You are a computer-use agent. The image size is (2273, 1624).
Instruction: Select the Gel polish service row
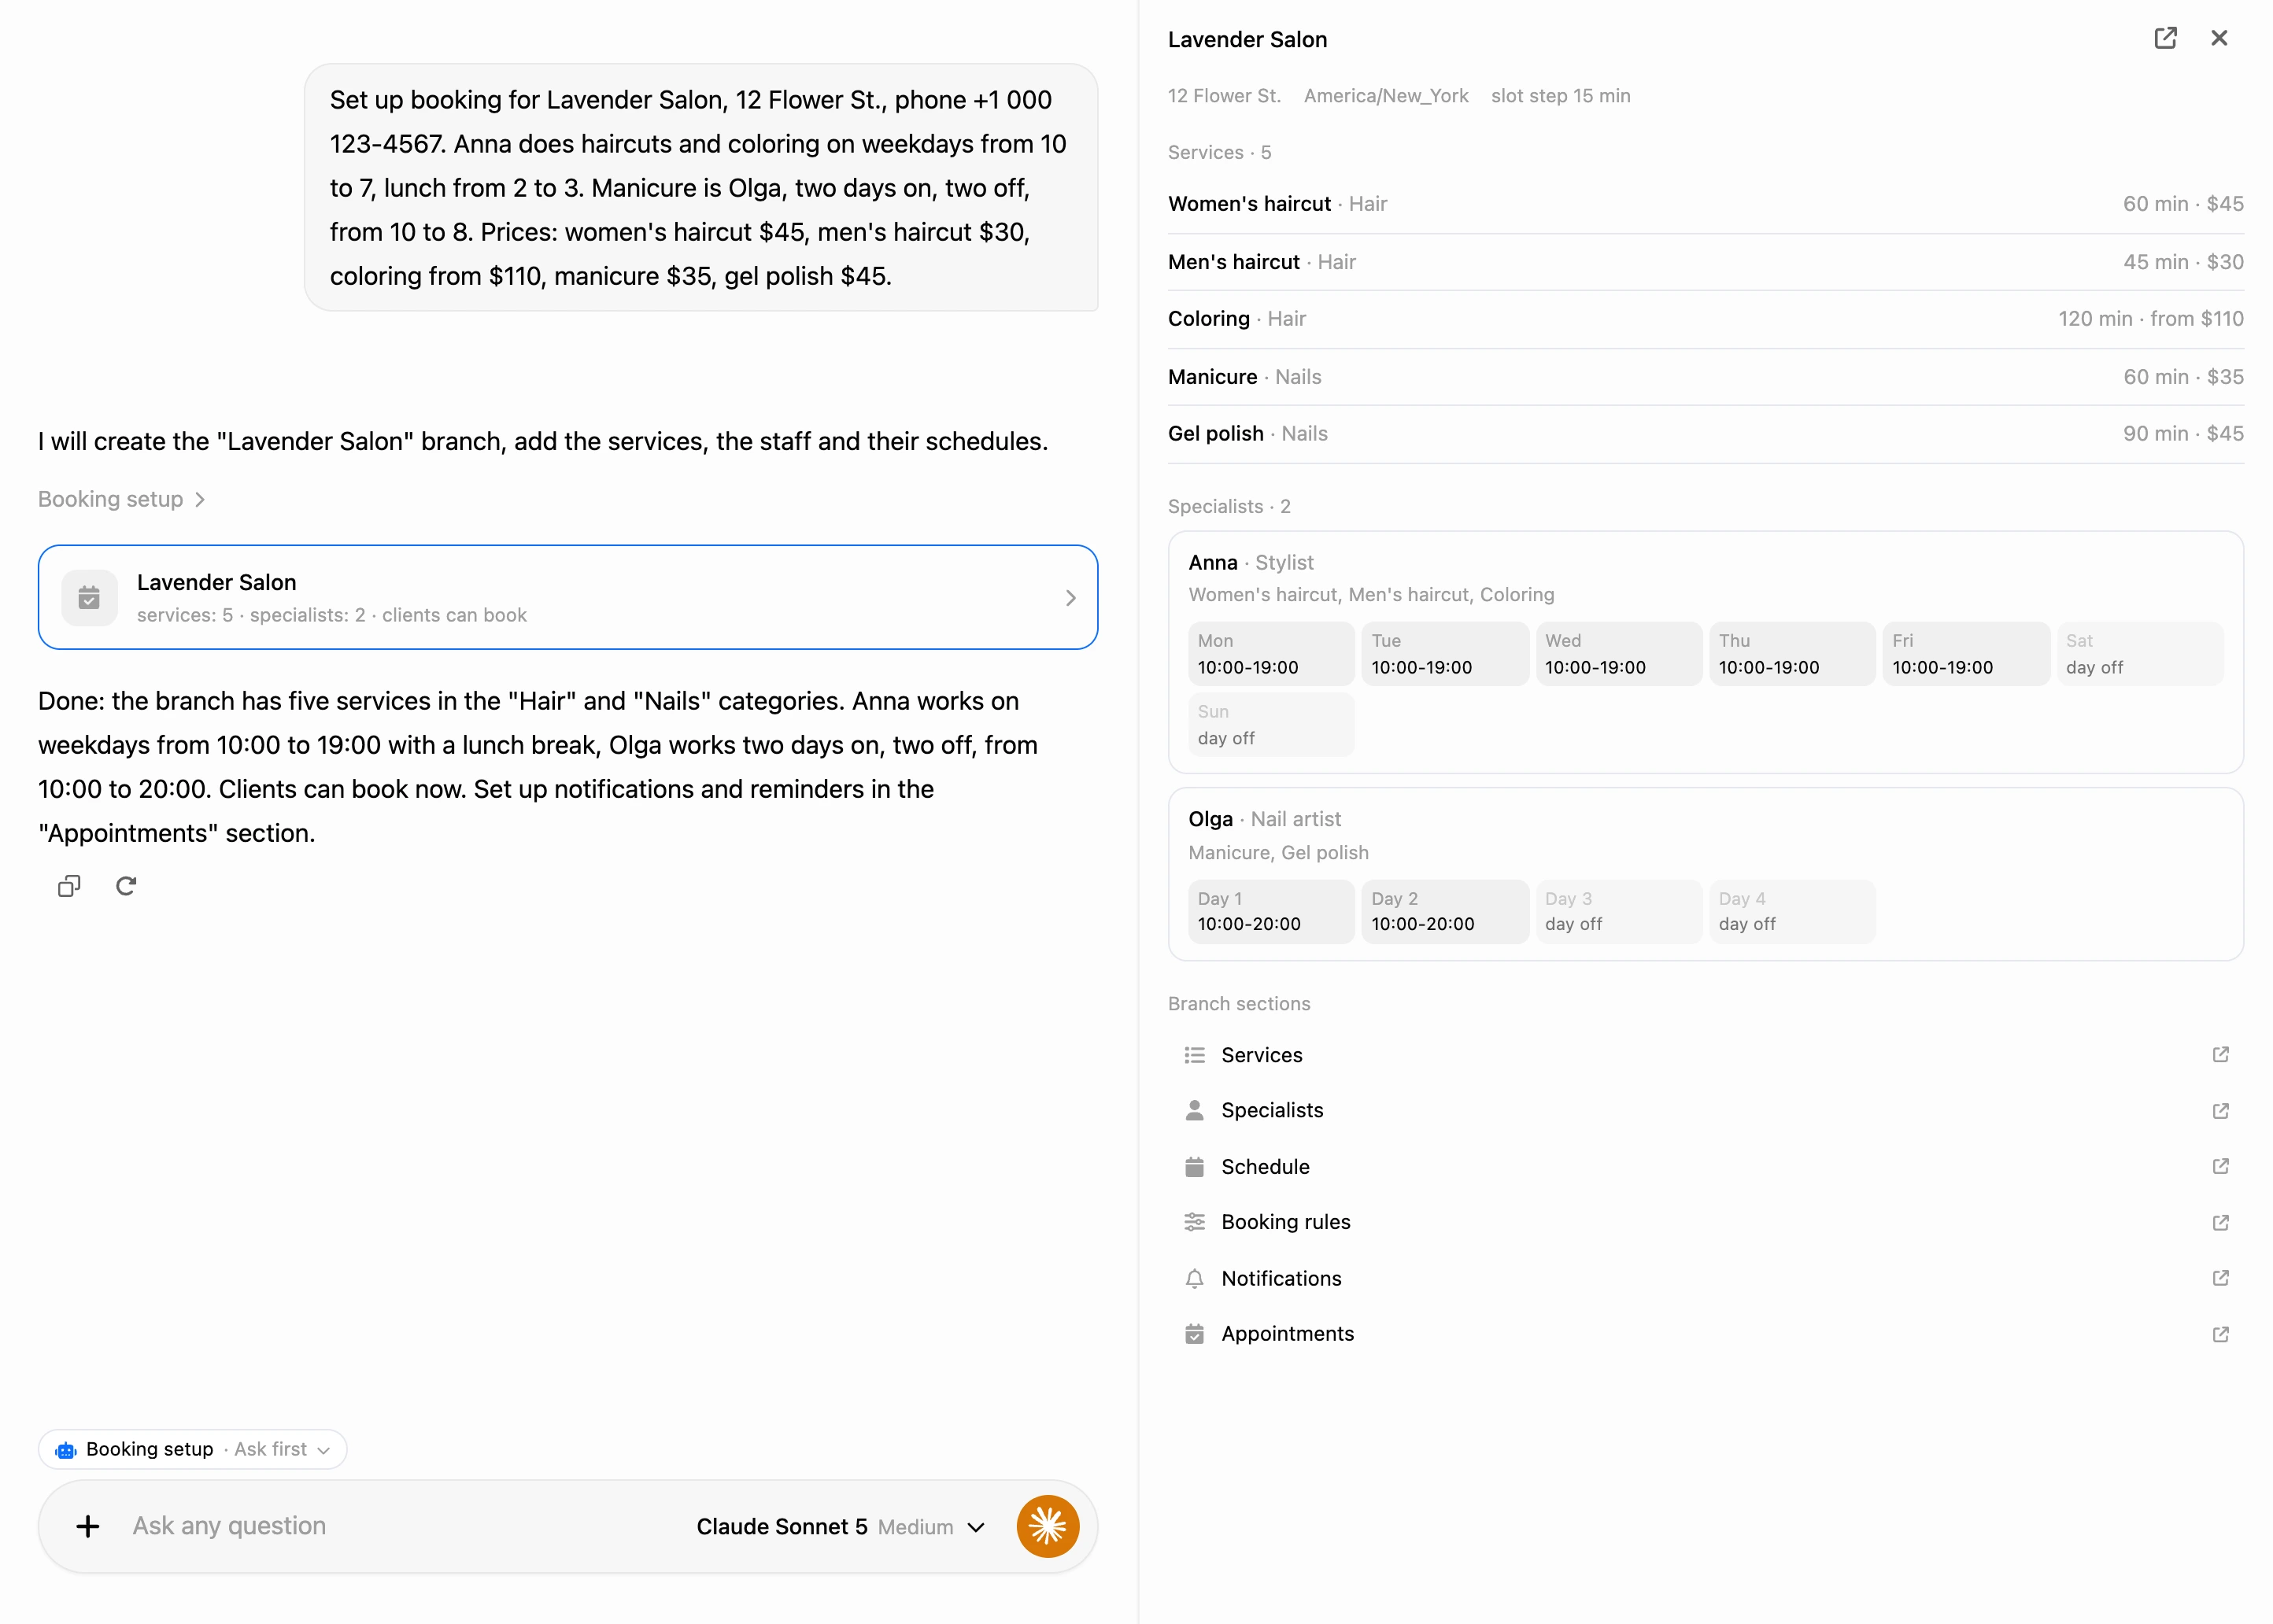1705,434
